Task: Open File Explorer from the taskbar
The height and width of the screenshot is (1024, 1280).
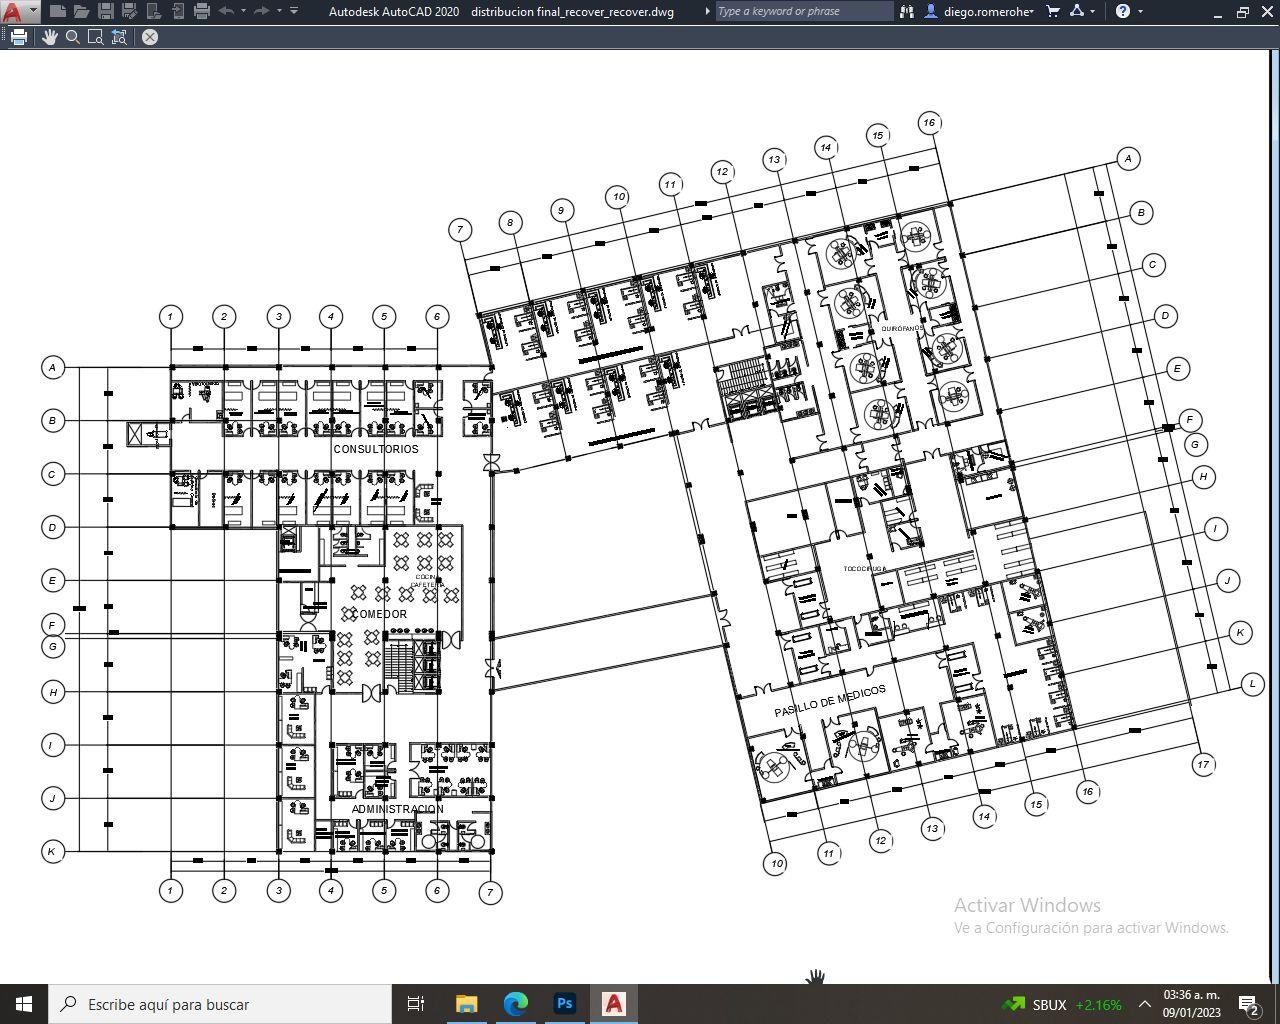Action: point(466,1004)
